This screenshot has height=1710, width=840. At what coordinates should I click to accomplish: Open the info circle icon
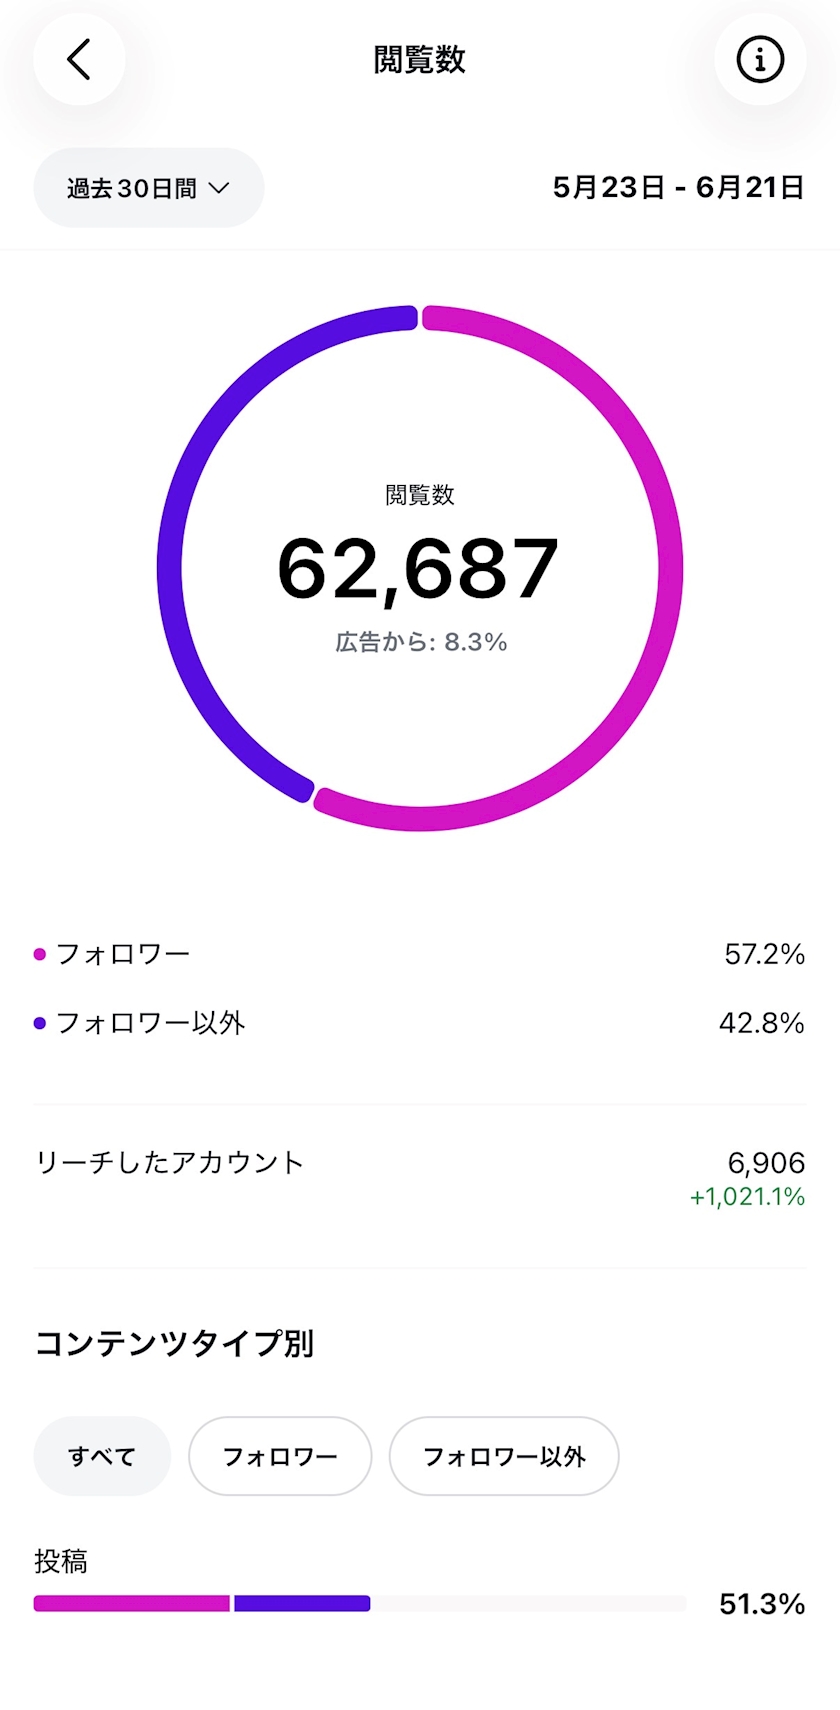(x=760, y=60)
